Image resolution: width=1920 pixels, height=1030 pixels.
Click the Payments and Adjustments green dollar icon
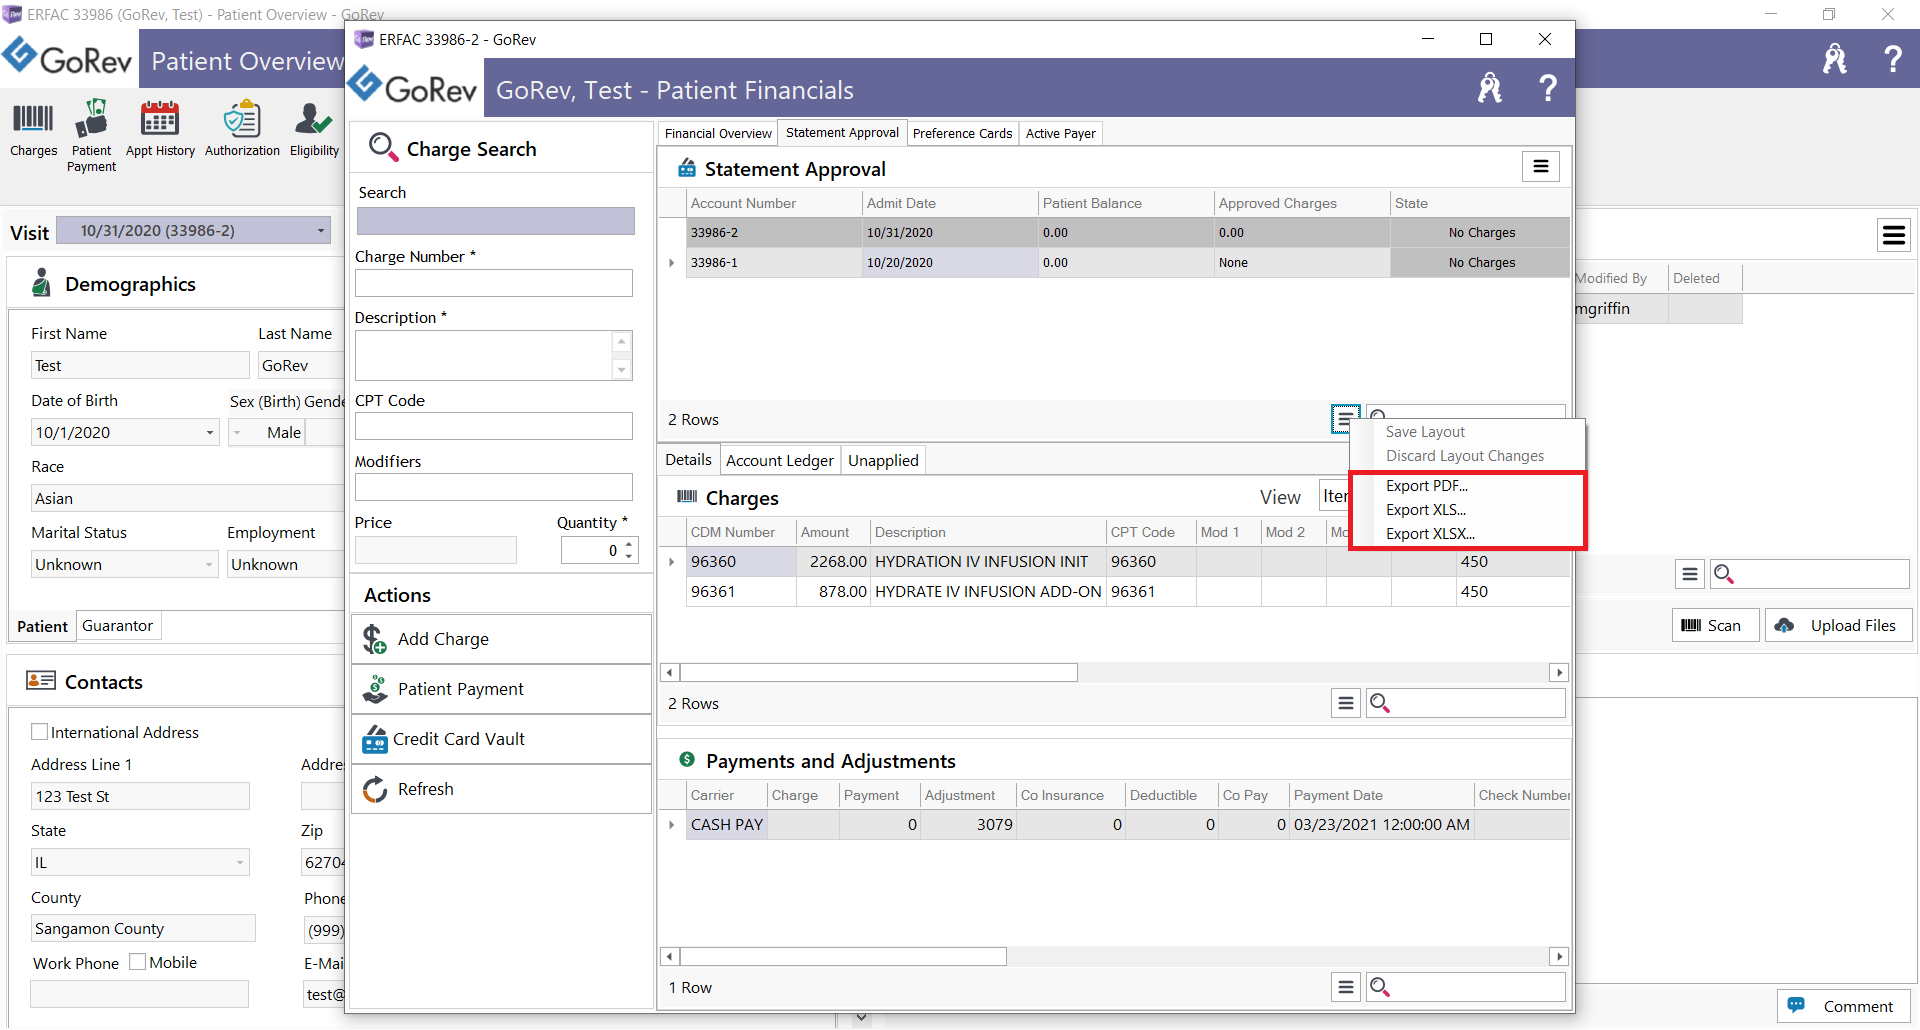pyautogui.click(x=687, y=760)
